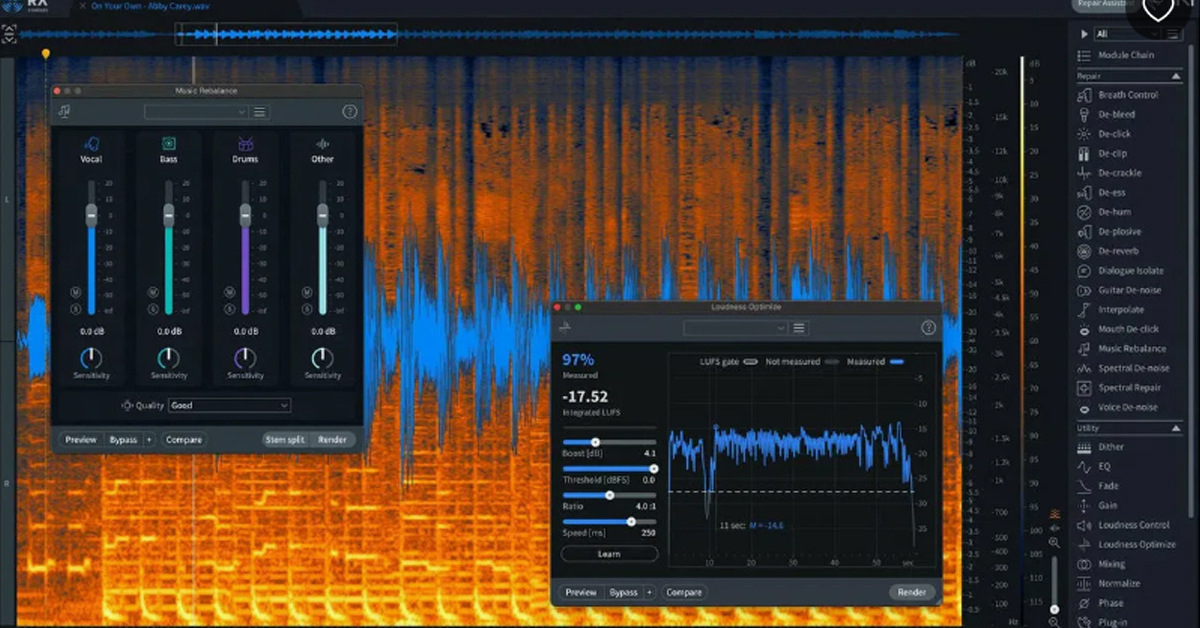
Task: Click the Learn button
Action: coord(609,554)
